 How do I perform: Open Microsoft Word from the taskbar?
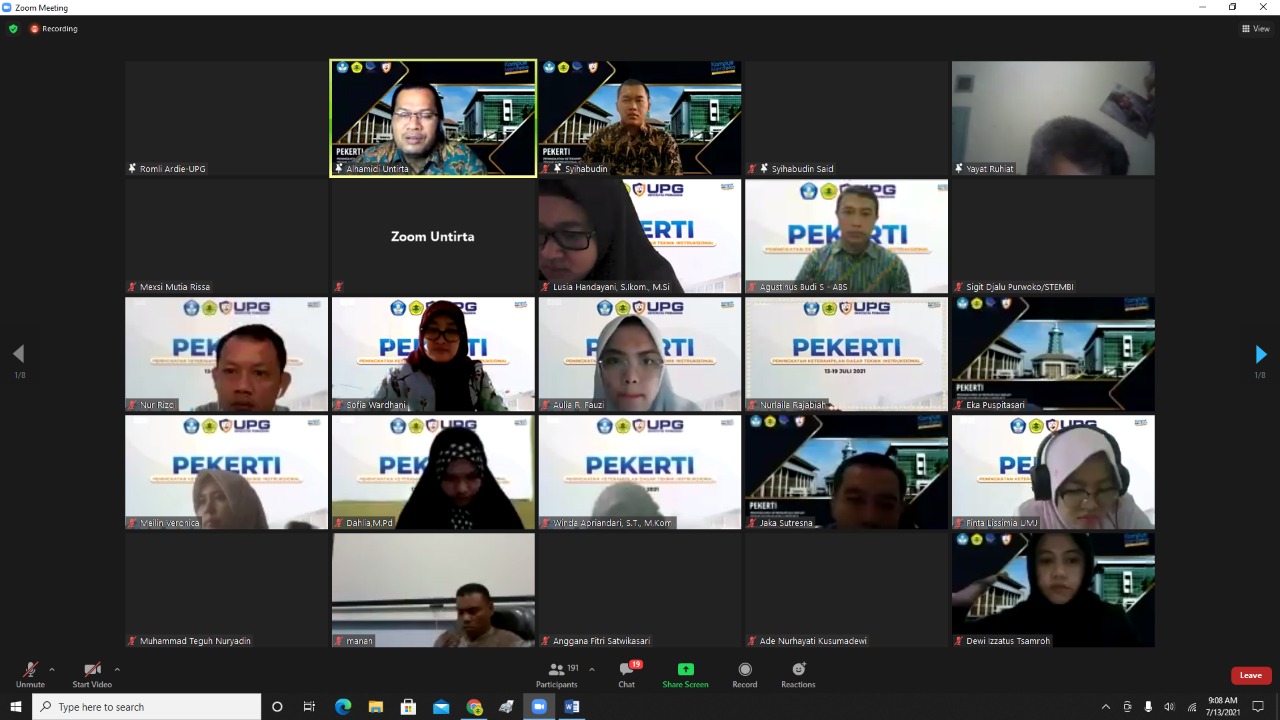(572, 707)
